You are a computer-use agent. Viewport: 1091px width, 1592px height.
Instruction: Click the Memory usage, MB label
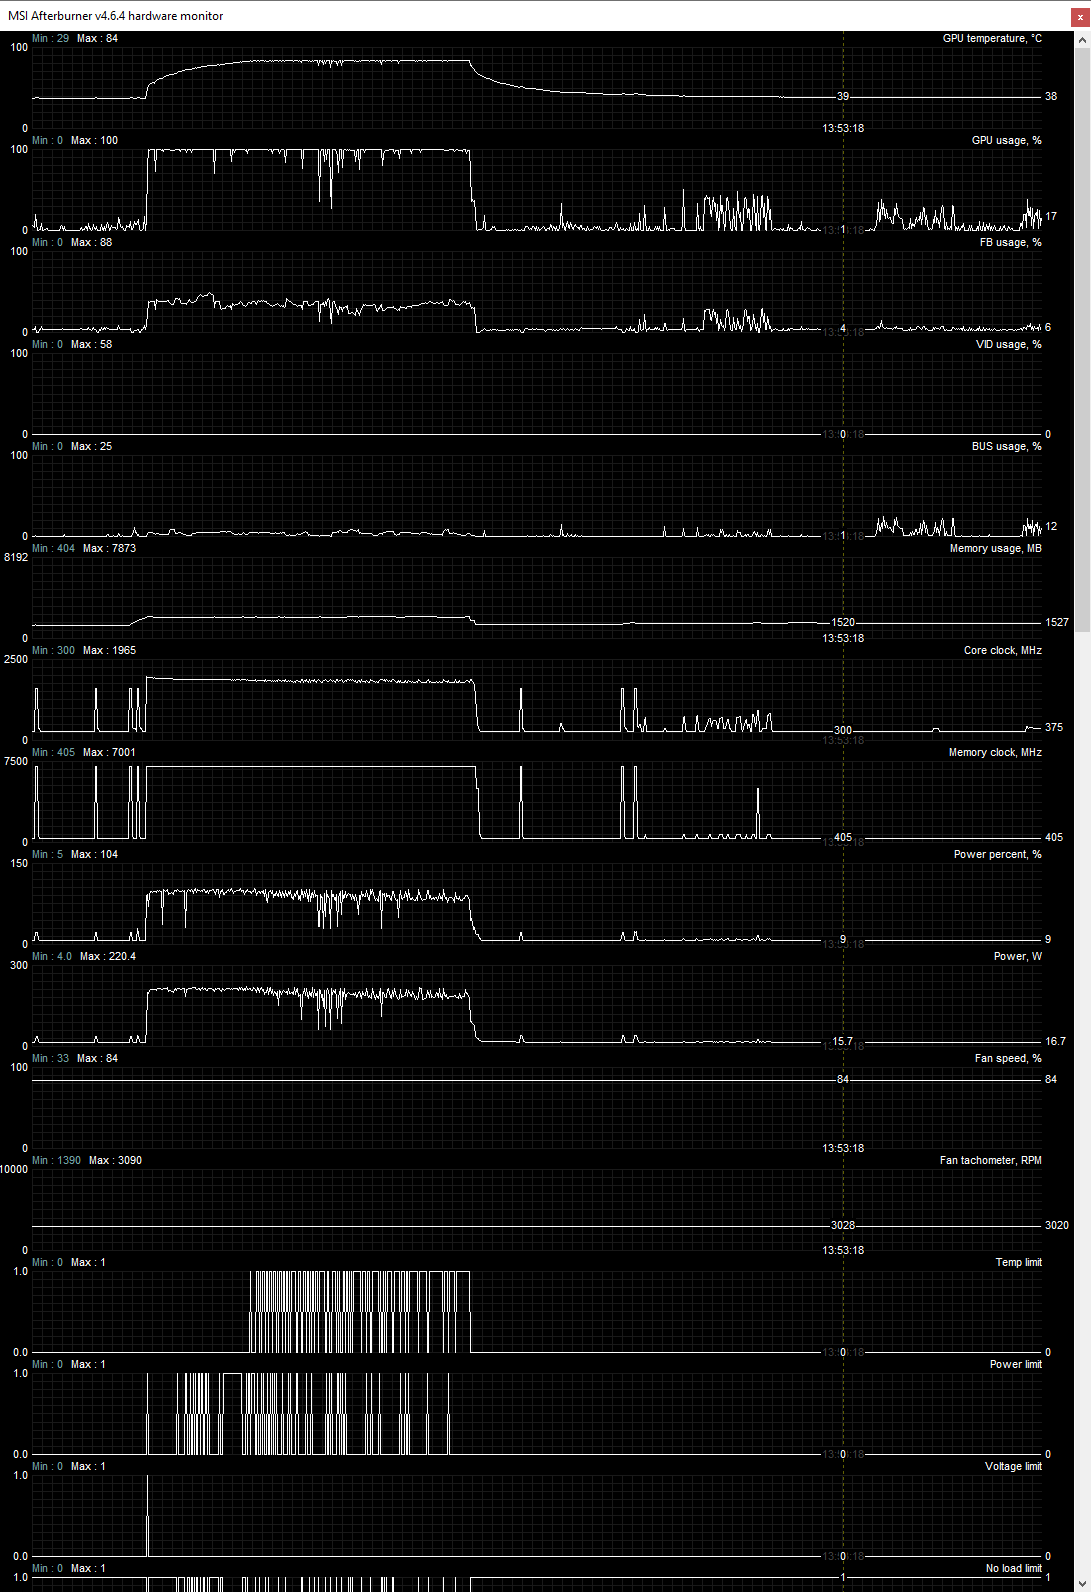pyautogui.click(x=995, y=549)
